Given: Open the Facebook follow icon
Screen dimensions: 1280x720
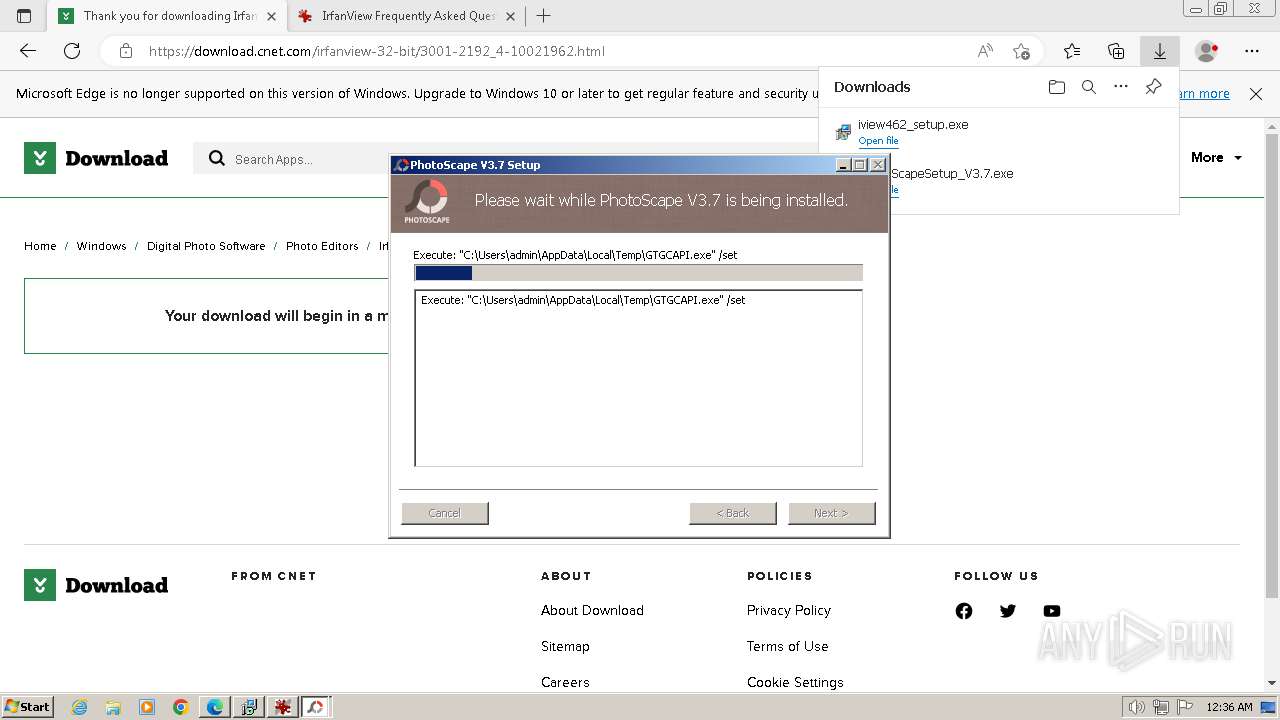Looking at the screenshot, I should point(964,611).
